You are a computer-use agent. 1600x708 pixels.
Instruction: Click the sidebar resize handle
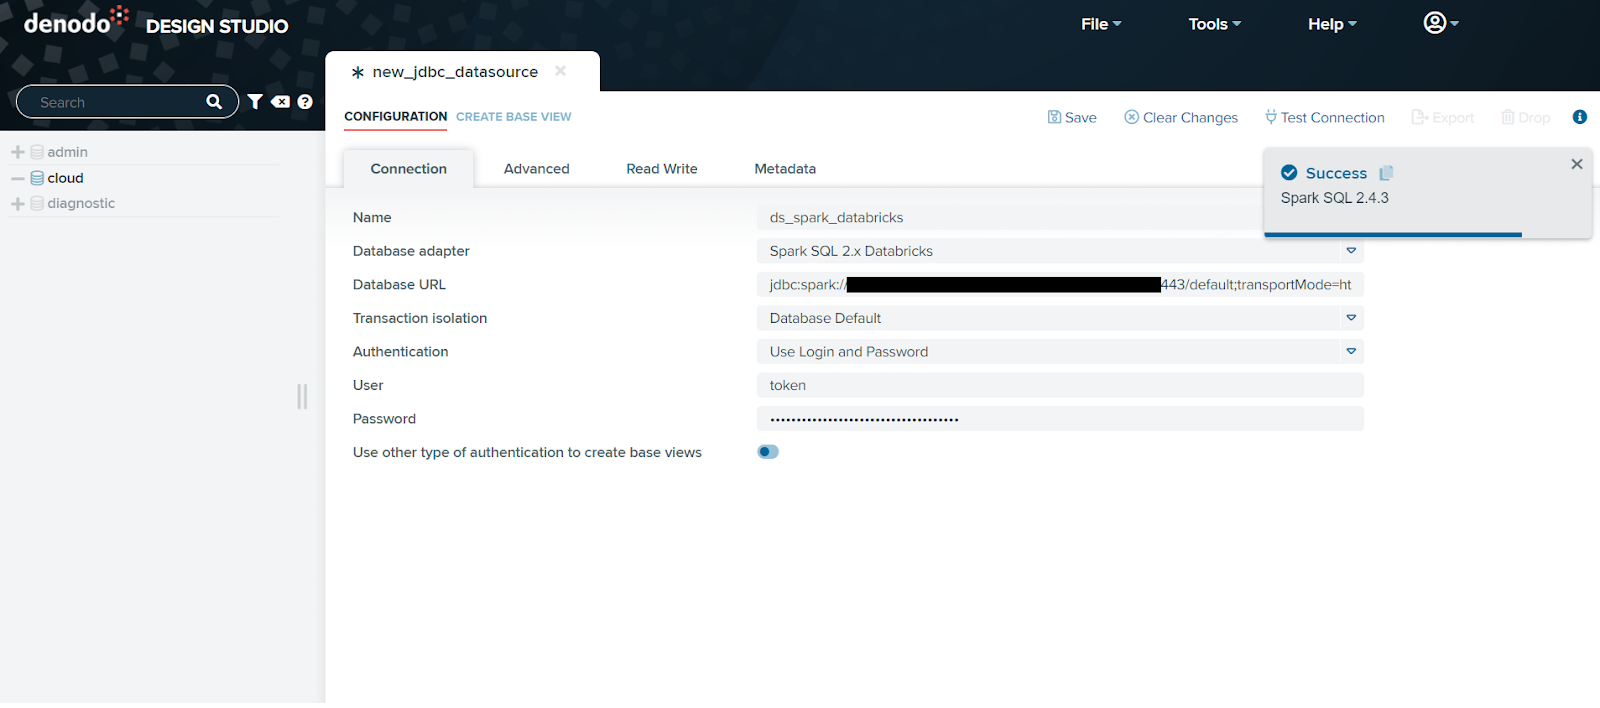click(x=302, y=397)
